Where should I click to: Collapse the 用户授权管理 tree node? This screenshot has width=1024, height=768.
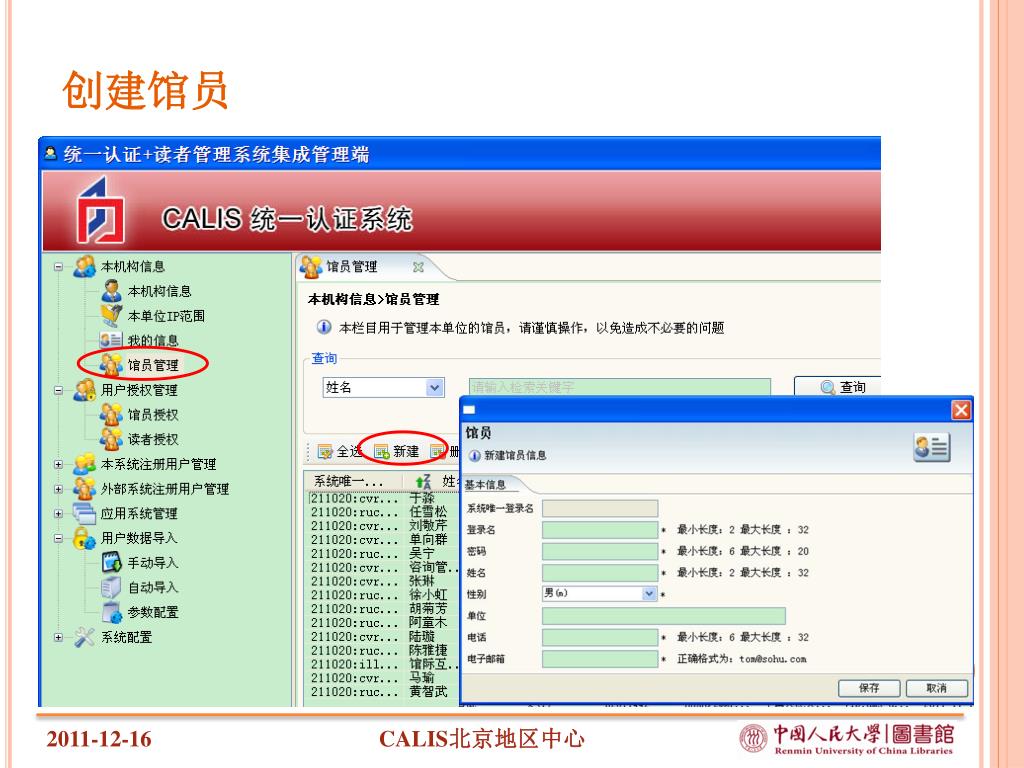[58, 390]
